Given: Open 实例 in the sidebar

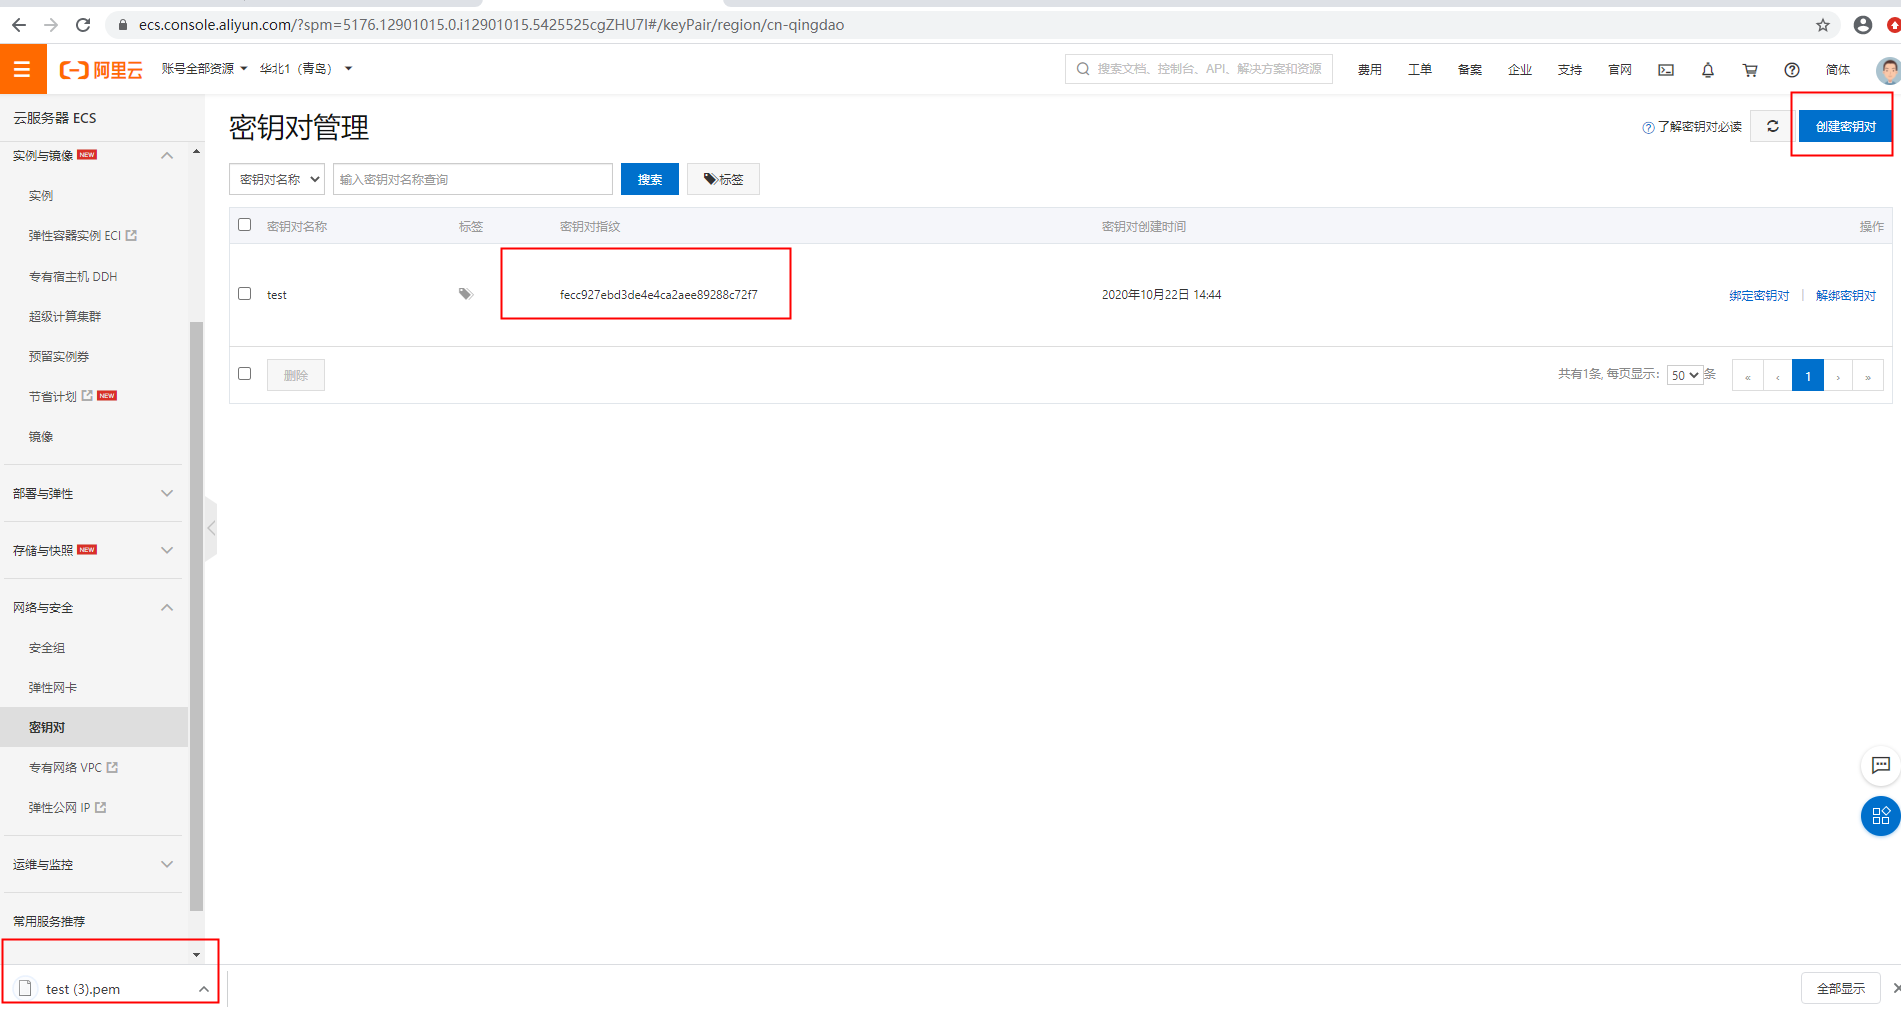Looking at the screenshot, I should [41, 196].
